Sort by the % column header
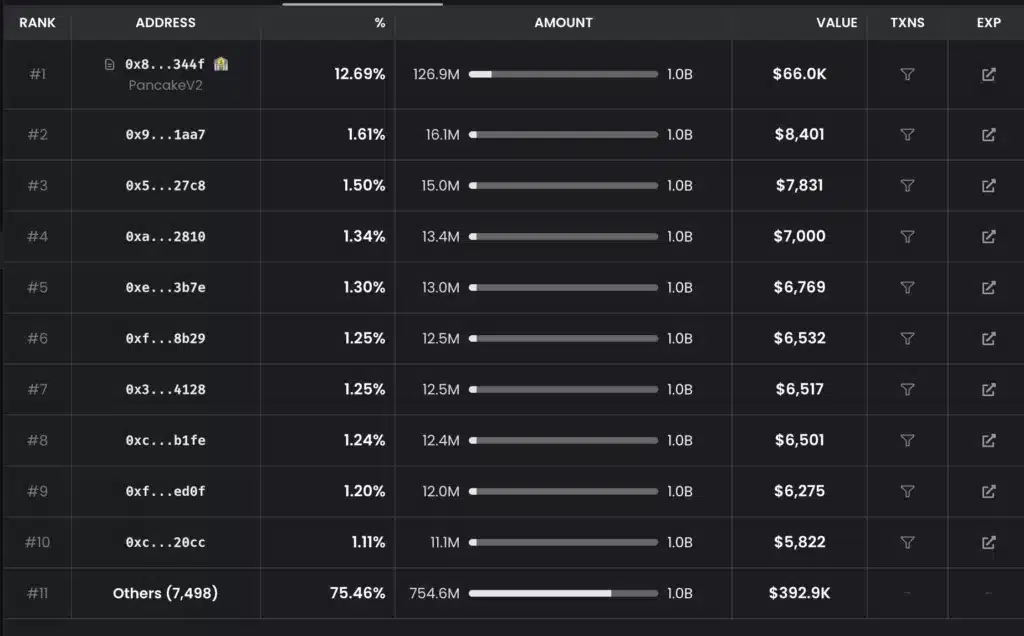This screenshot has width=1024, height=636. [380, 22]
